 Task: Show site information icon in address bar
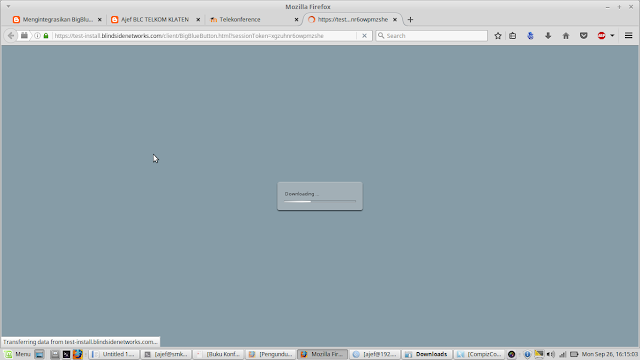37,36
